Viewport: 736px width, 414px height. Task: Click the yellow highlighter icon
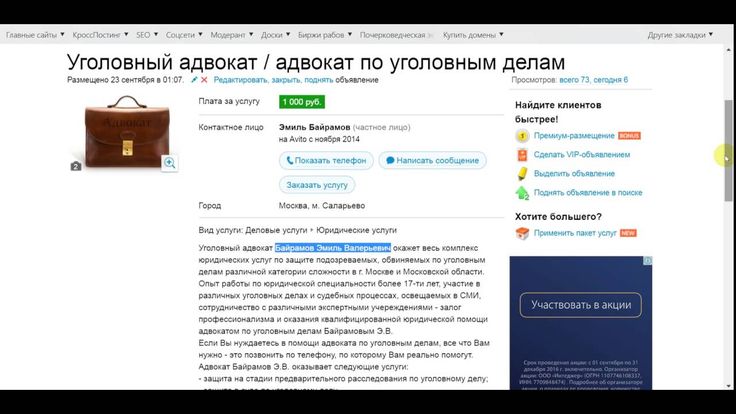pos(522,174)
